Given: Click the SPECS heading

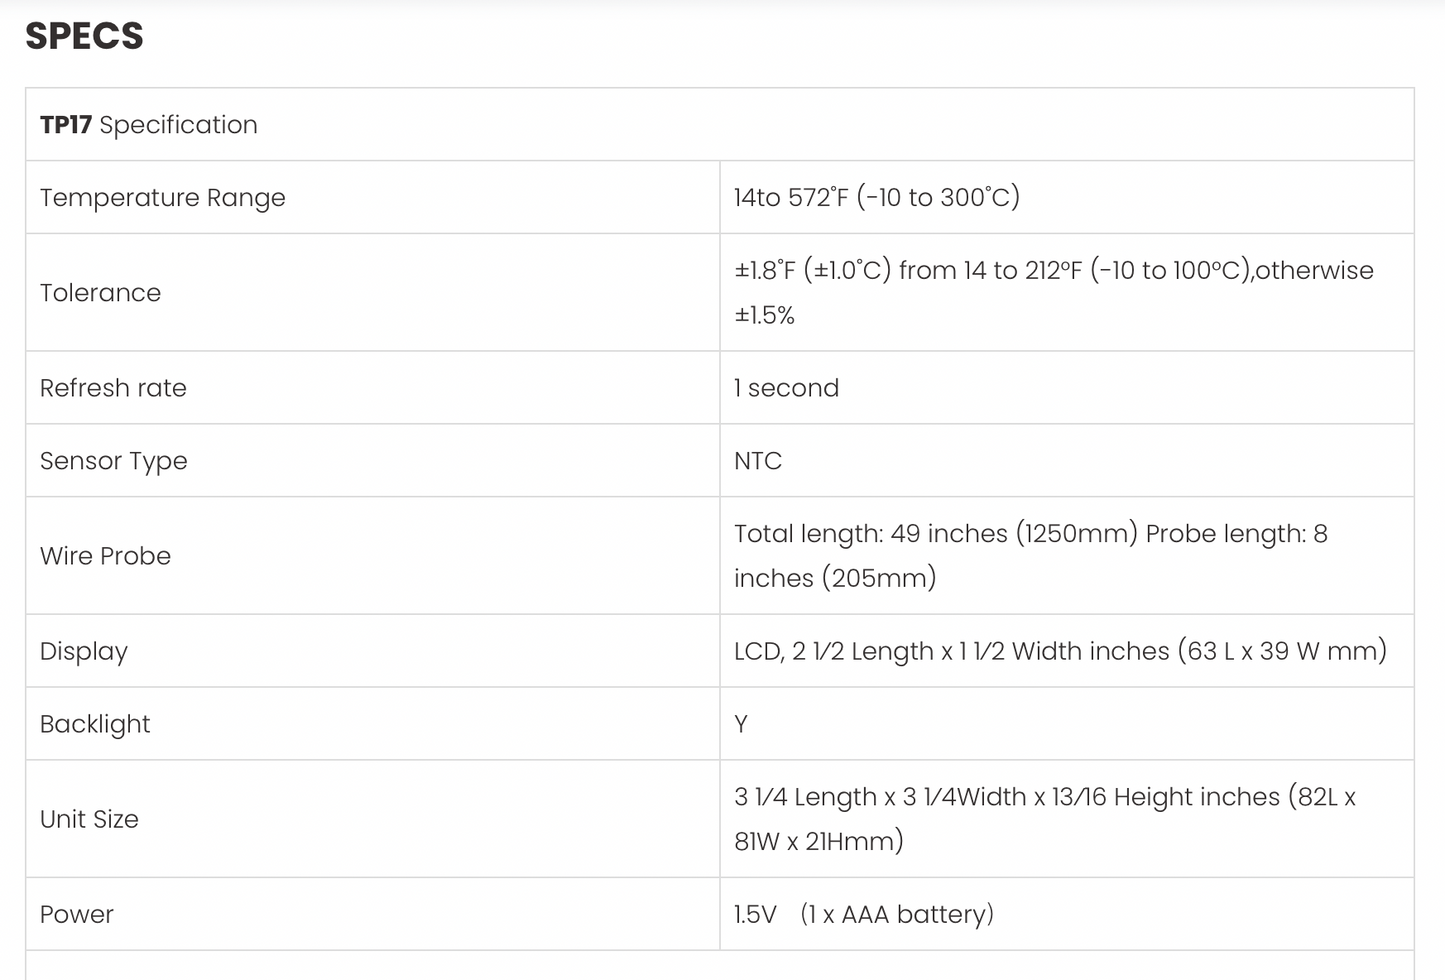Looking at the screenshot, I should pyautogui.click(x=84, y=36).
